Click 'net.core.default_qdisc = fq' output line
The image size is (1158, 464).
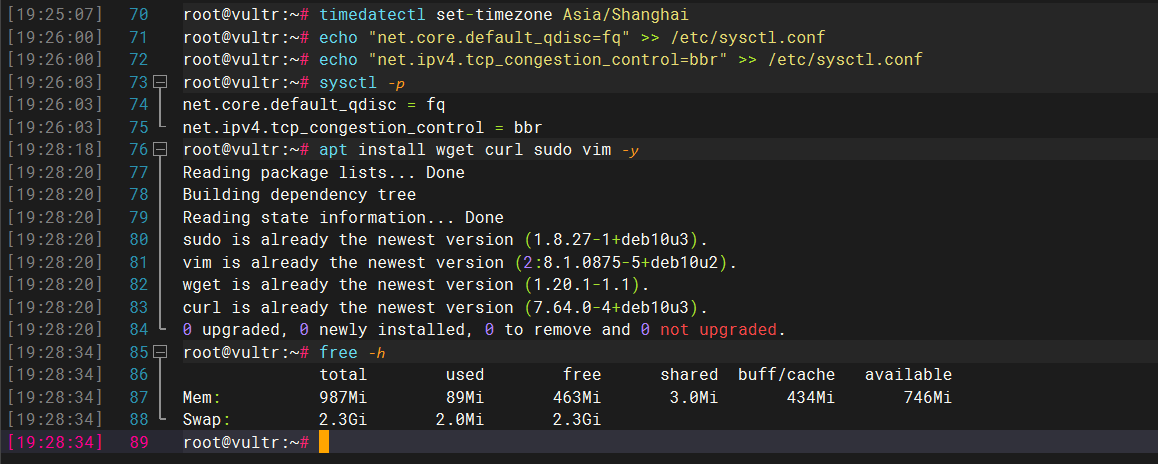314,105
